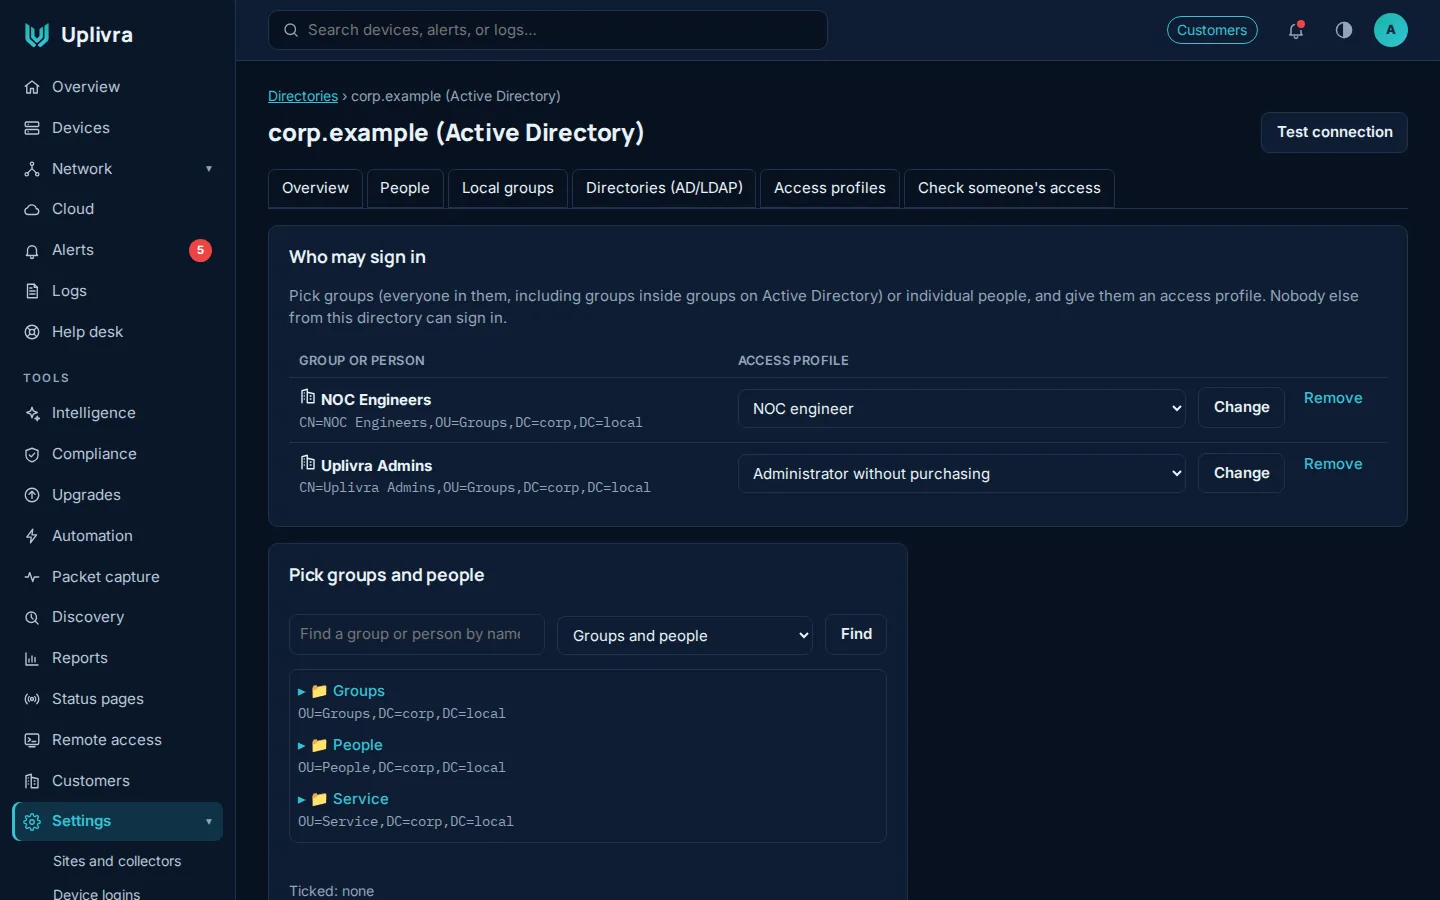Click the Reports bar chart icon
1440x900 pixels.
32,658
